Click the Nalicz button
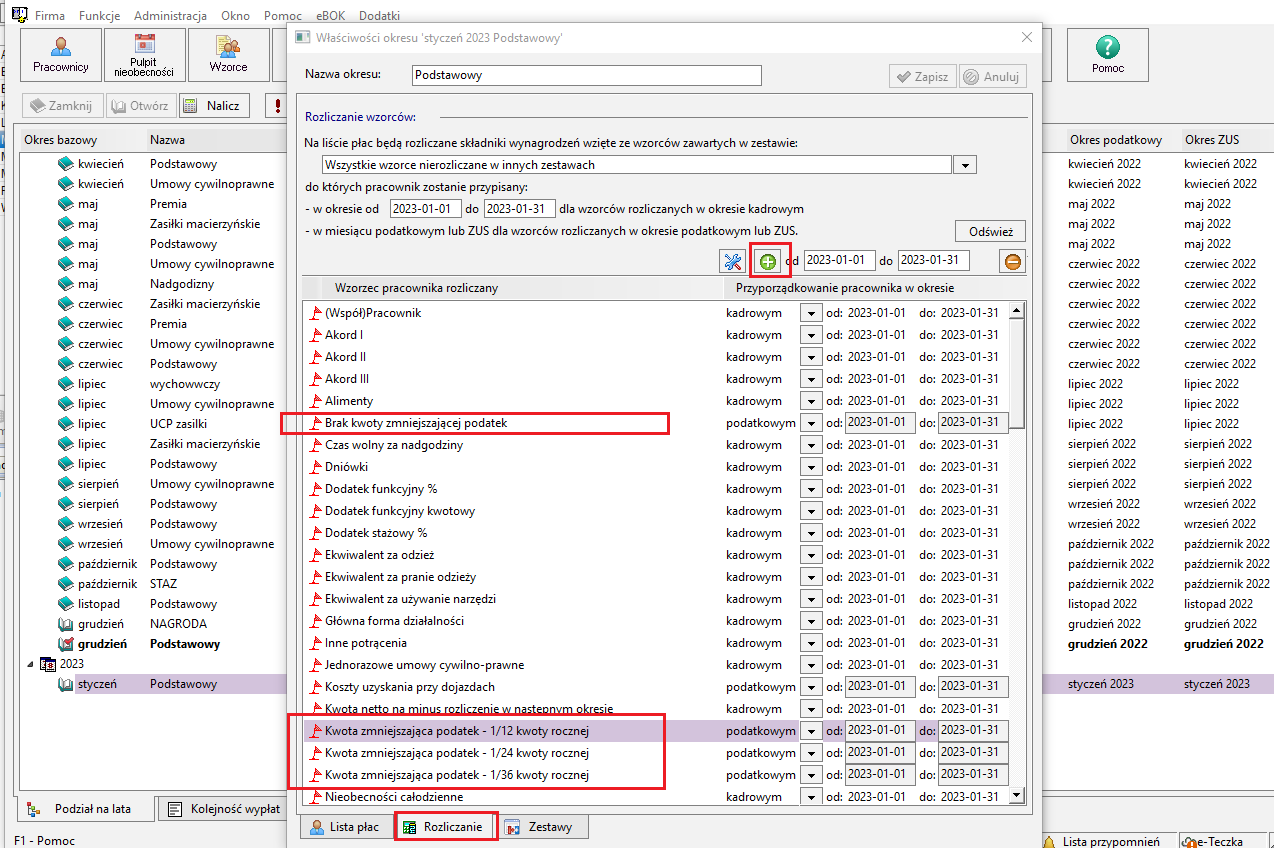The height and width of the screenshot is (851, 1274). [214, 105]
